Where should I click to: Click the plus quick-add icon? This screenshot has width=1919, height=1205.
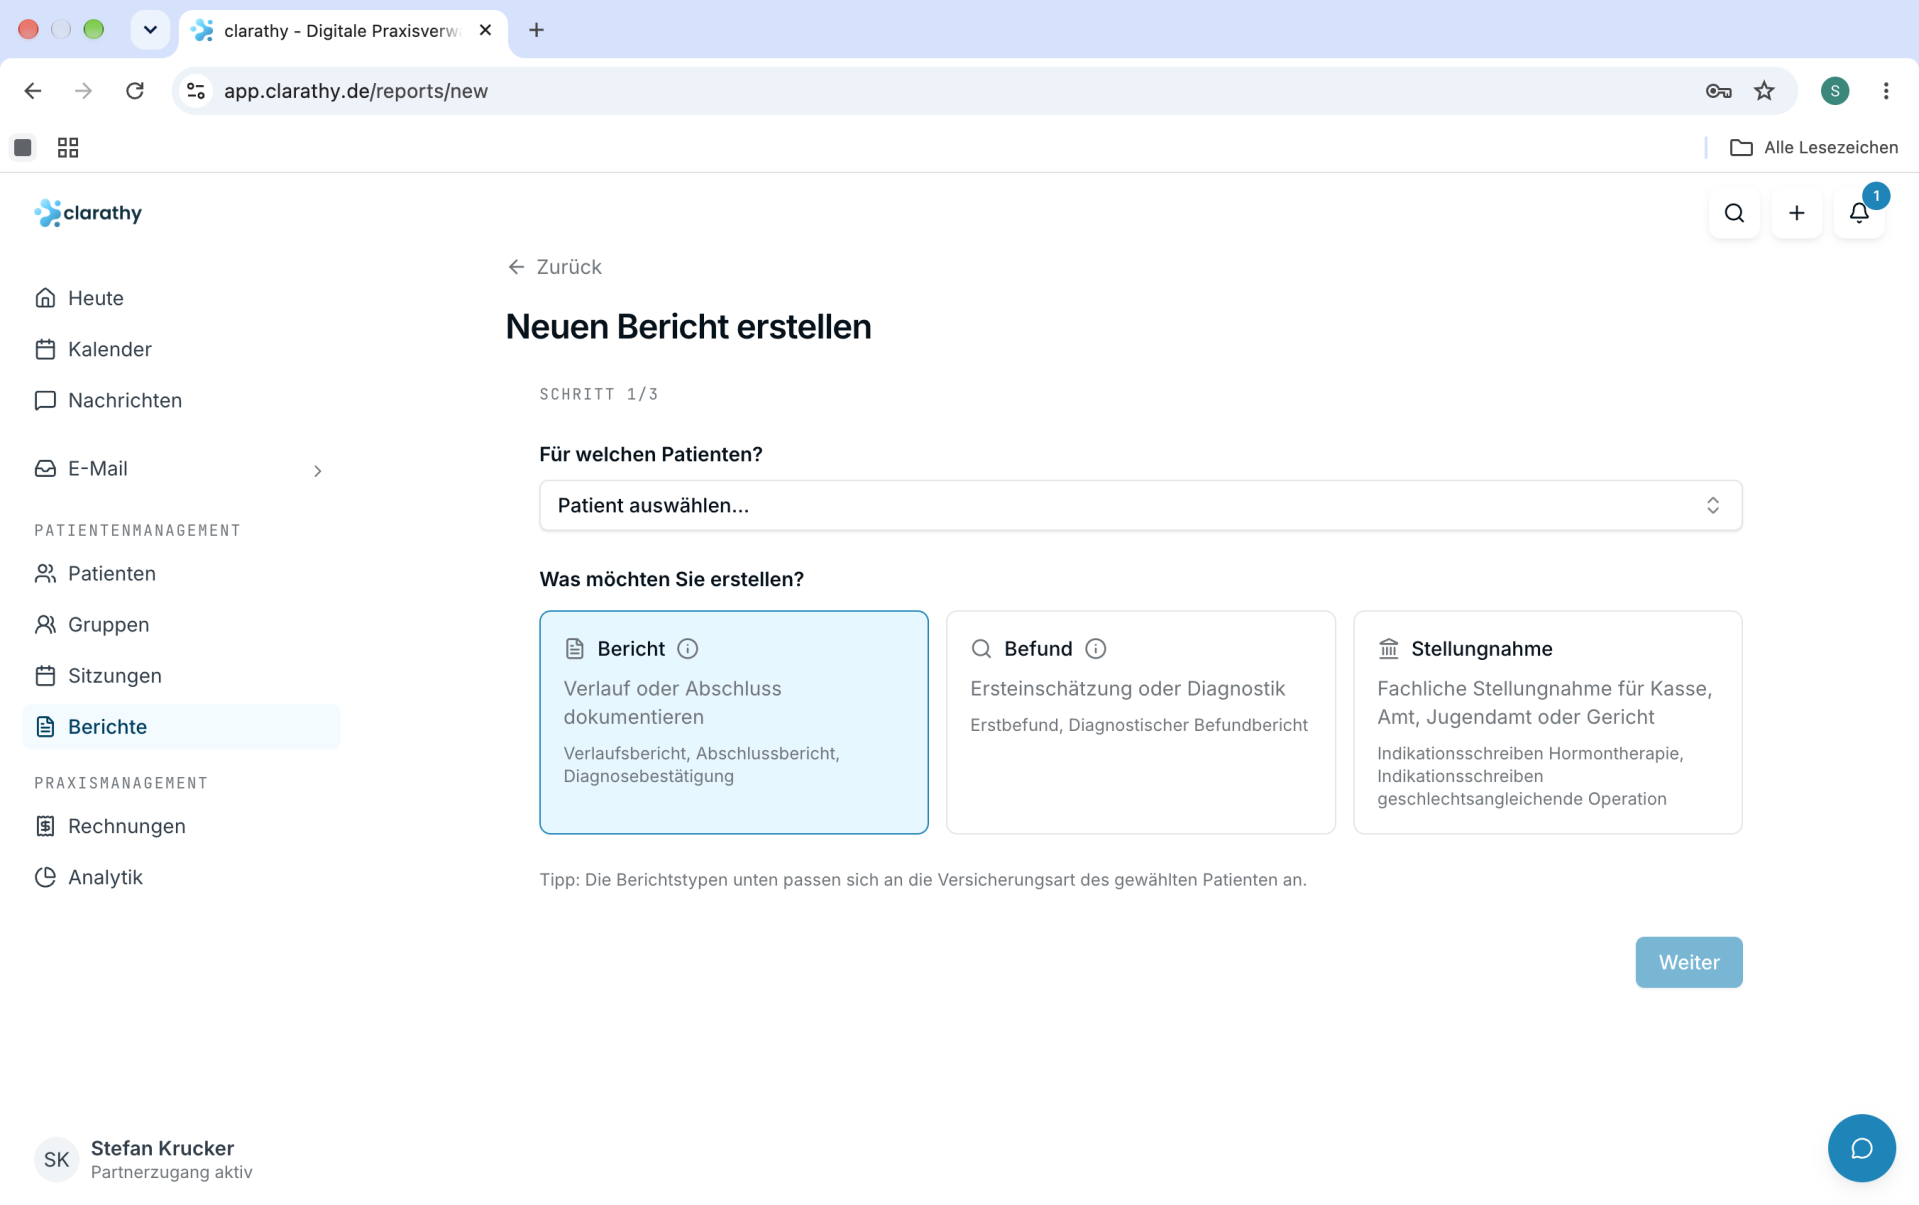[x=1796, y=213]
